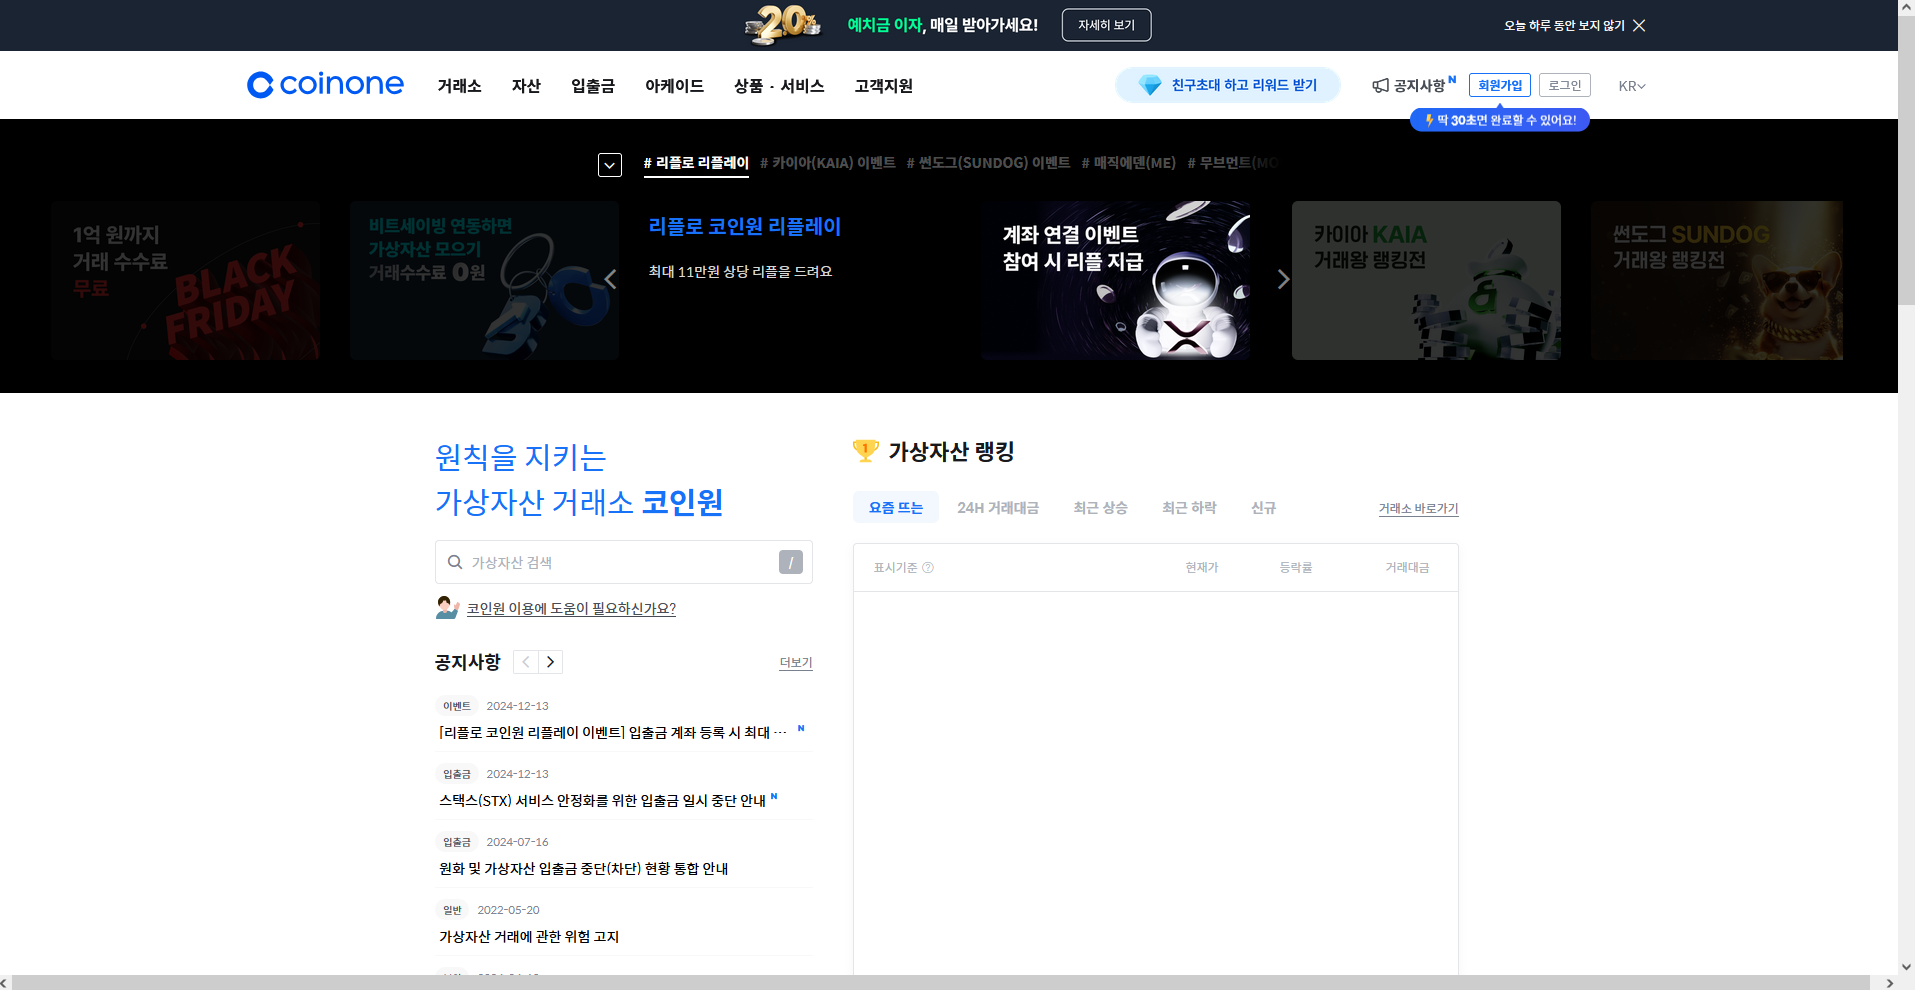Select the 신규 ranking tab
The image size is (1915, 990).
[1264, 507]
